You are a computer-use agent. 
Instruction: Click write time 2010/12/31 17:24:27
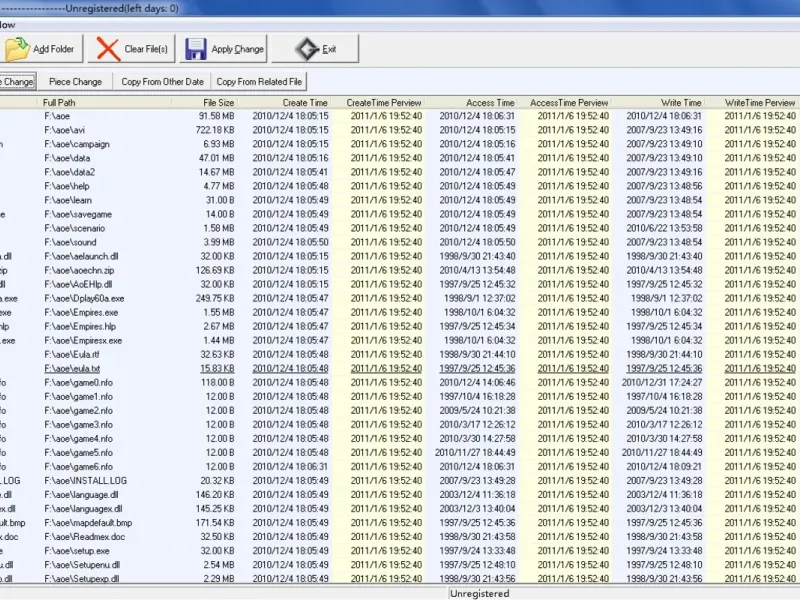662,383
